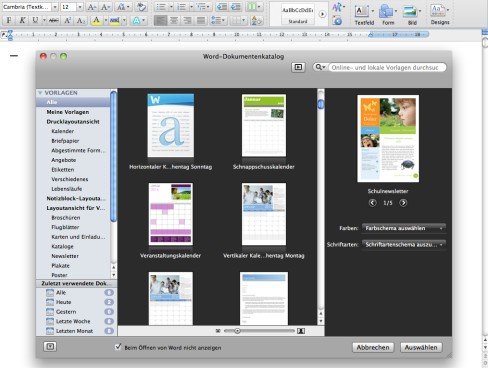Open search options magnifier dropdown
The image size is (488, 368).
[x=320, y=67]
